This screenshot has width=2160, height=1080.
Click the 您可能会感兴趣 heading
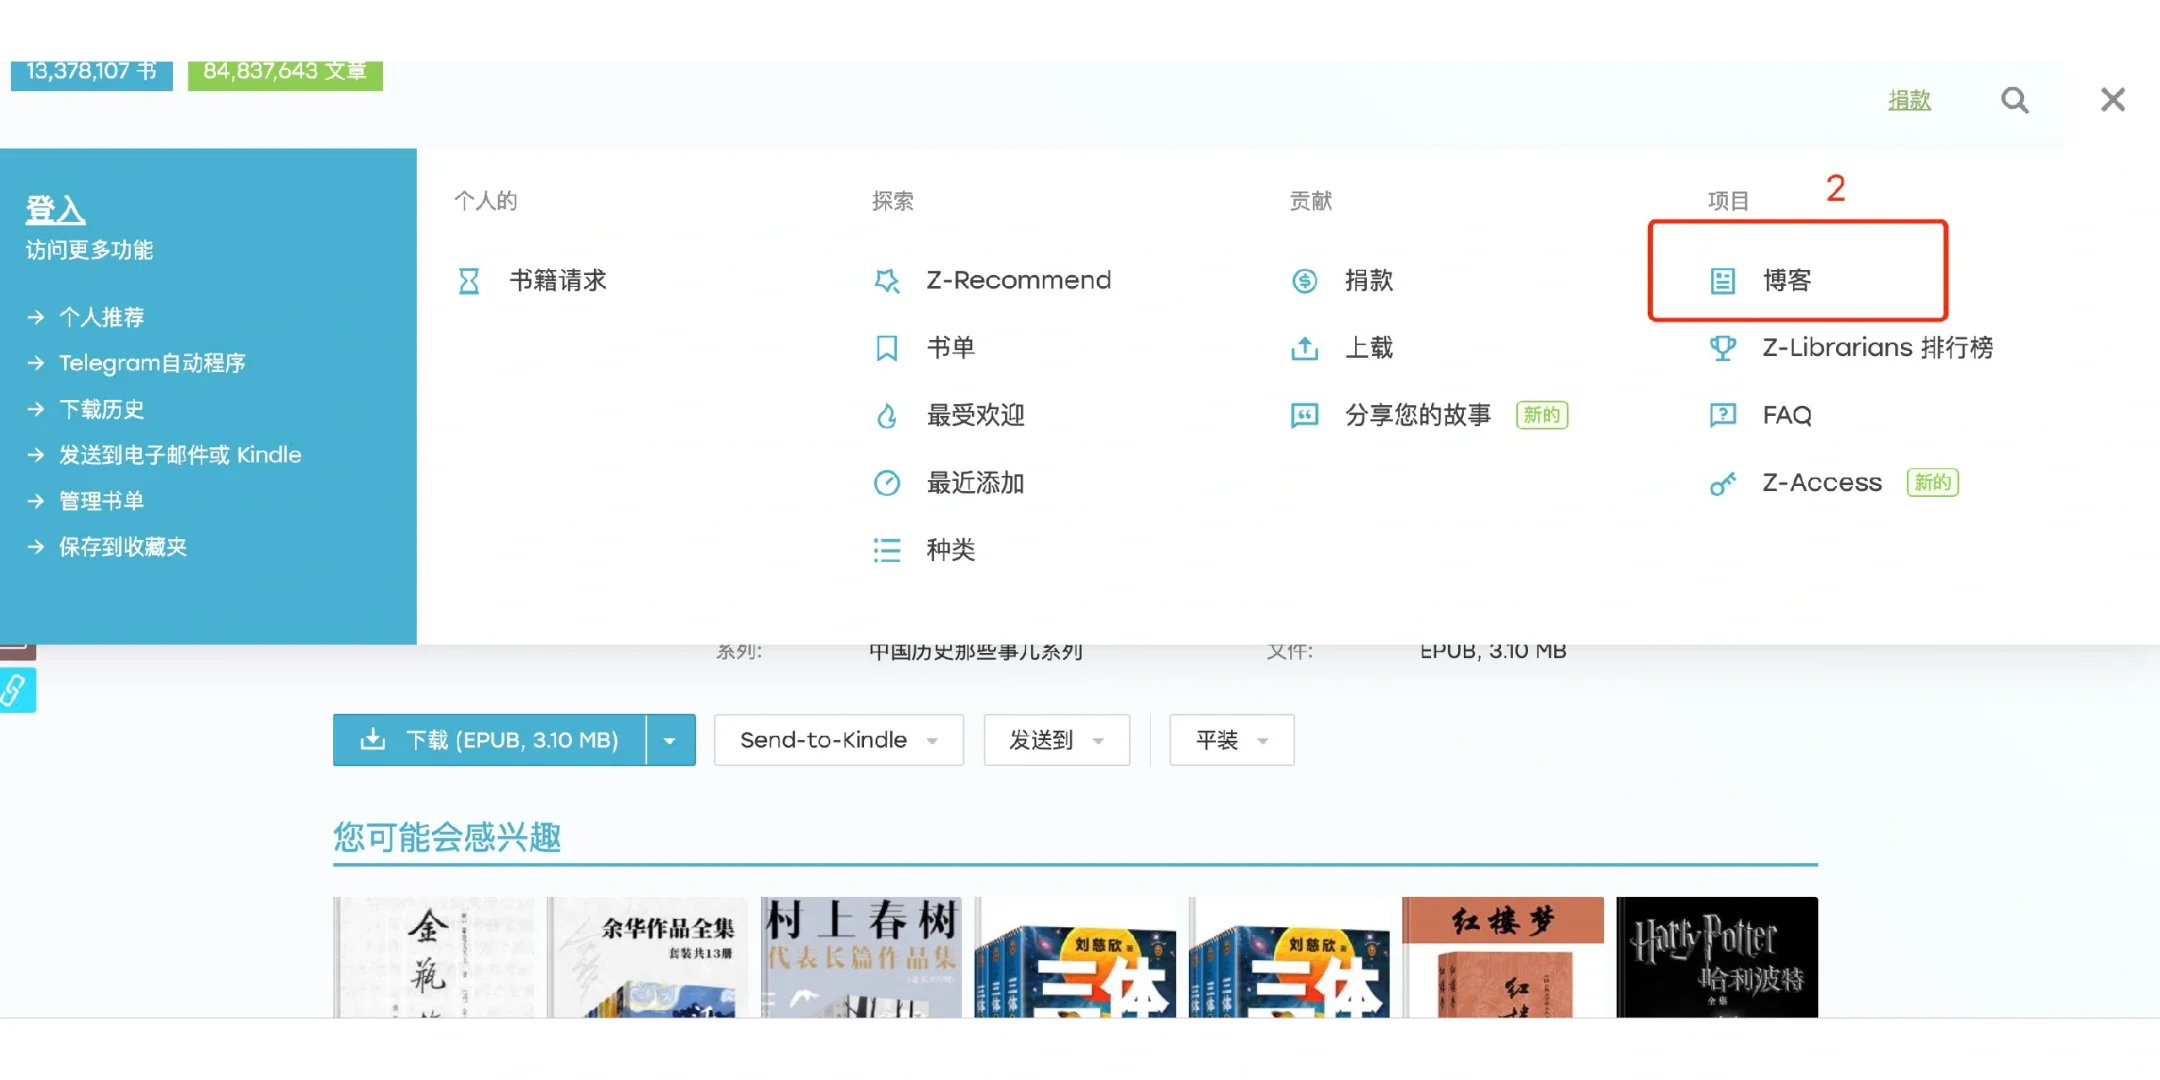(x=447, y=837)
